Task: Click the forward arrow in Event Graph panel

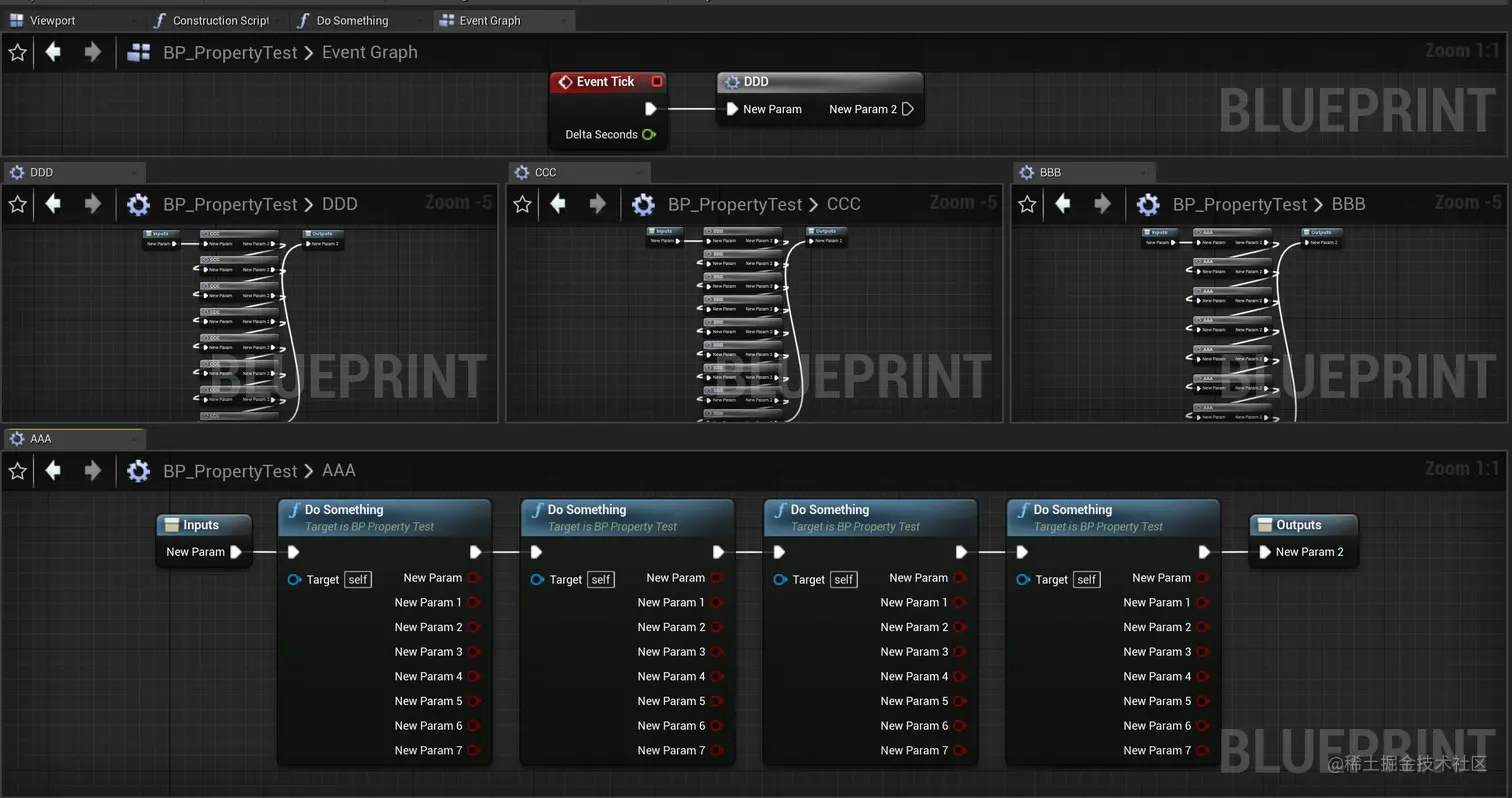Action: point(92,52)
